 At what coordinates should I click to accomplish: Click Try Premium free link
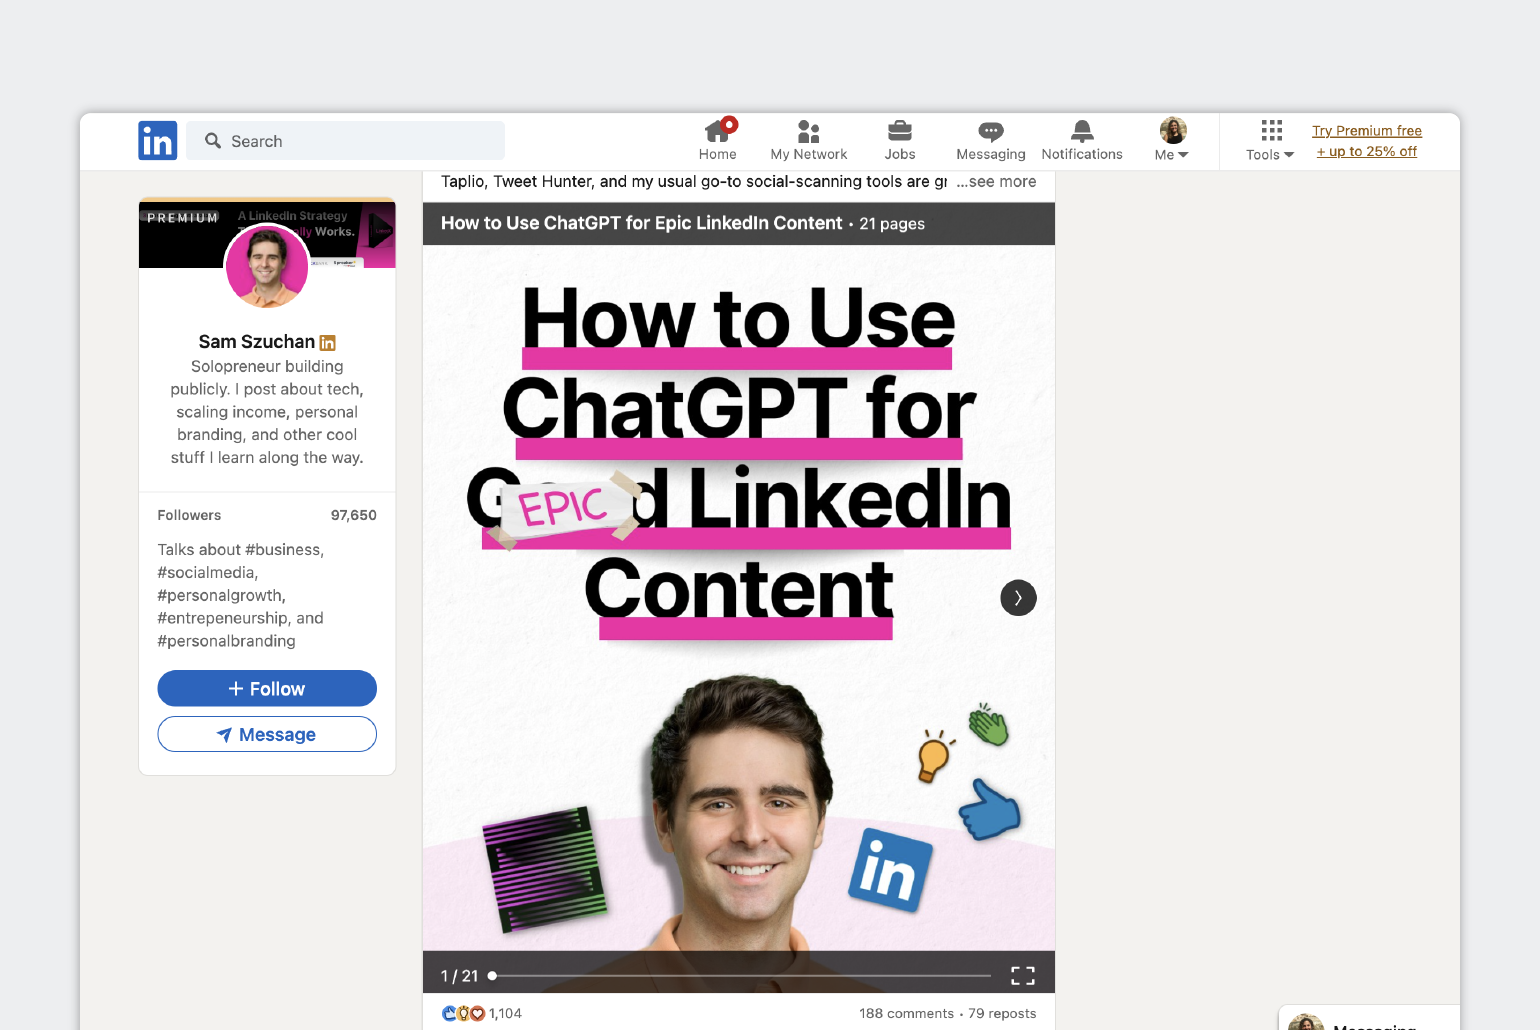1367,131
